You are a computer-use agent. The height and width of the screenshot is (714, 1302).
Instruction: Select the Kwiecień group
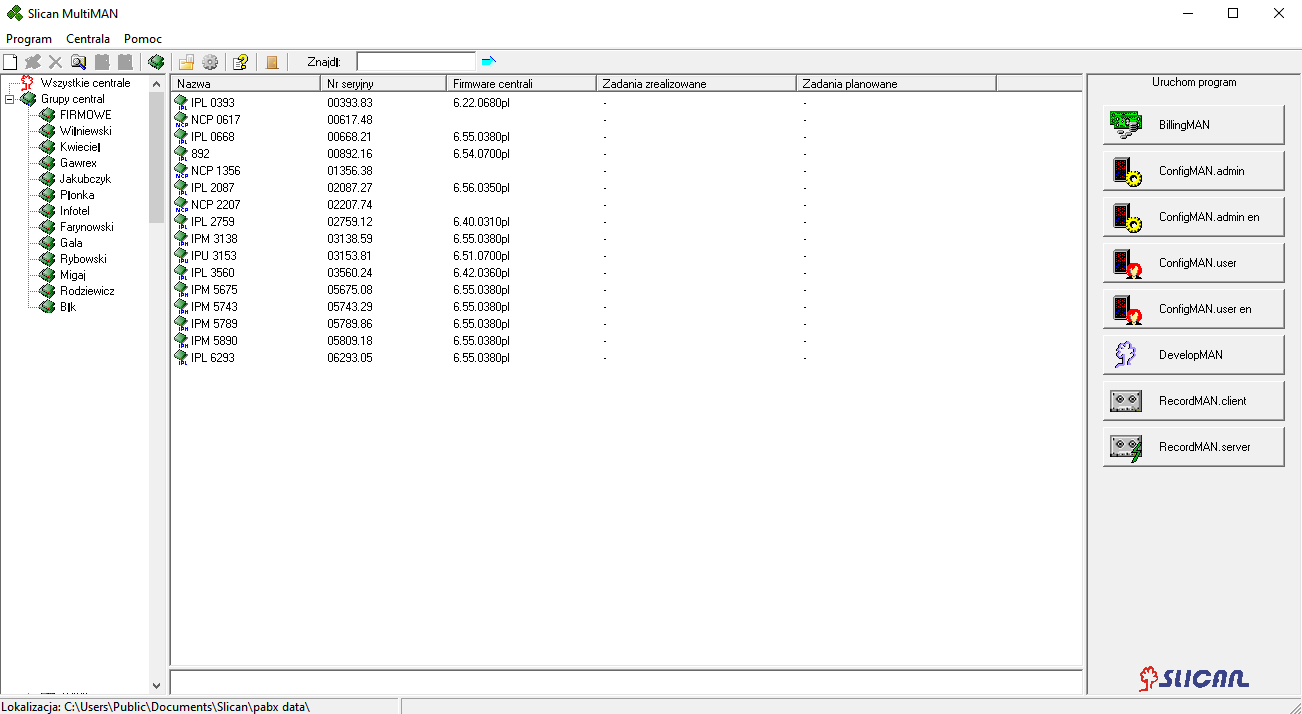pyautogui.click(x=80, y=147)
